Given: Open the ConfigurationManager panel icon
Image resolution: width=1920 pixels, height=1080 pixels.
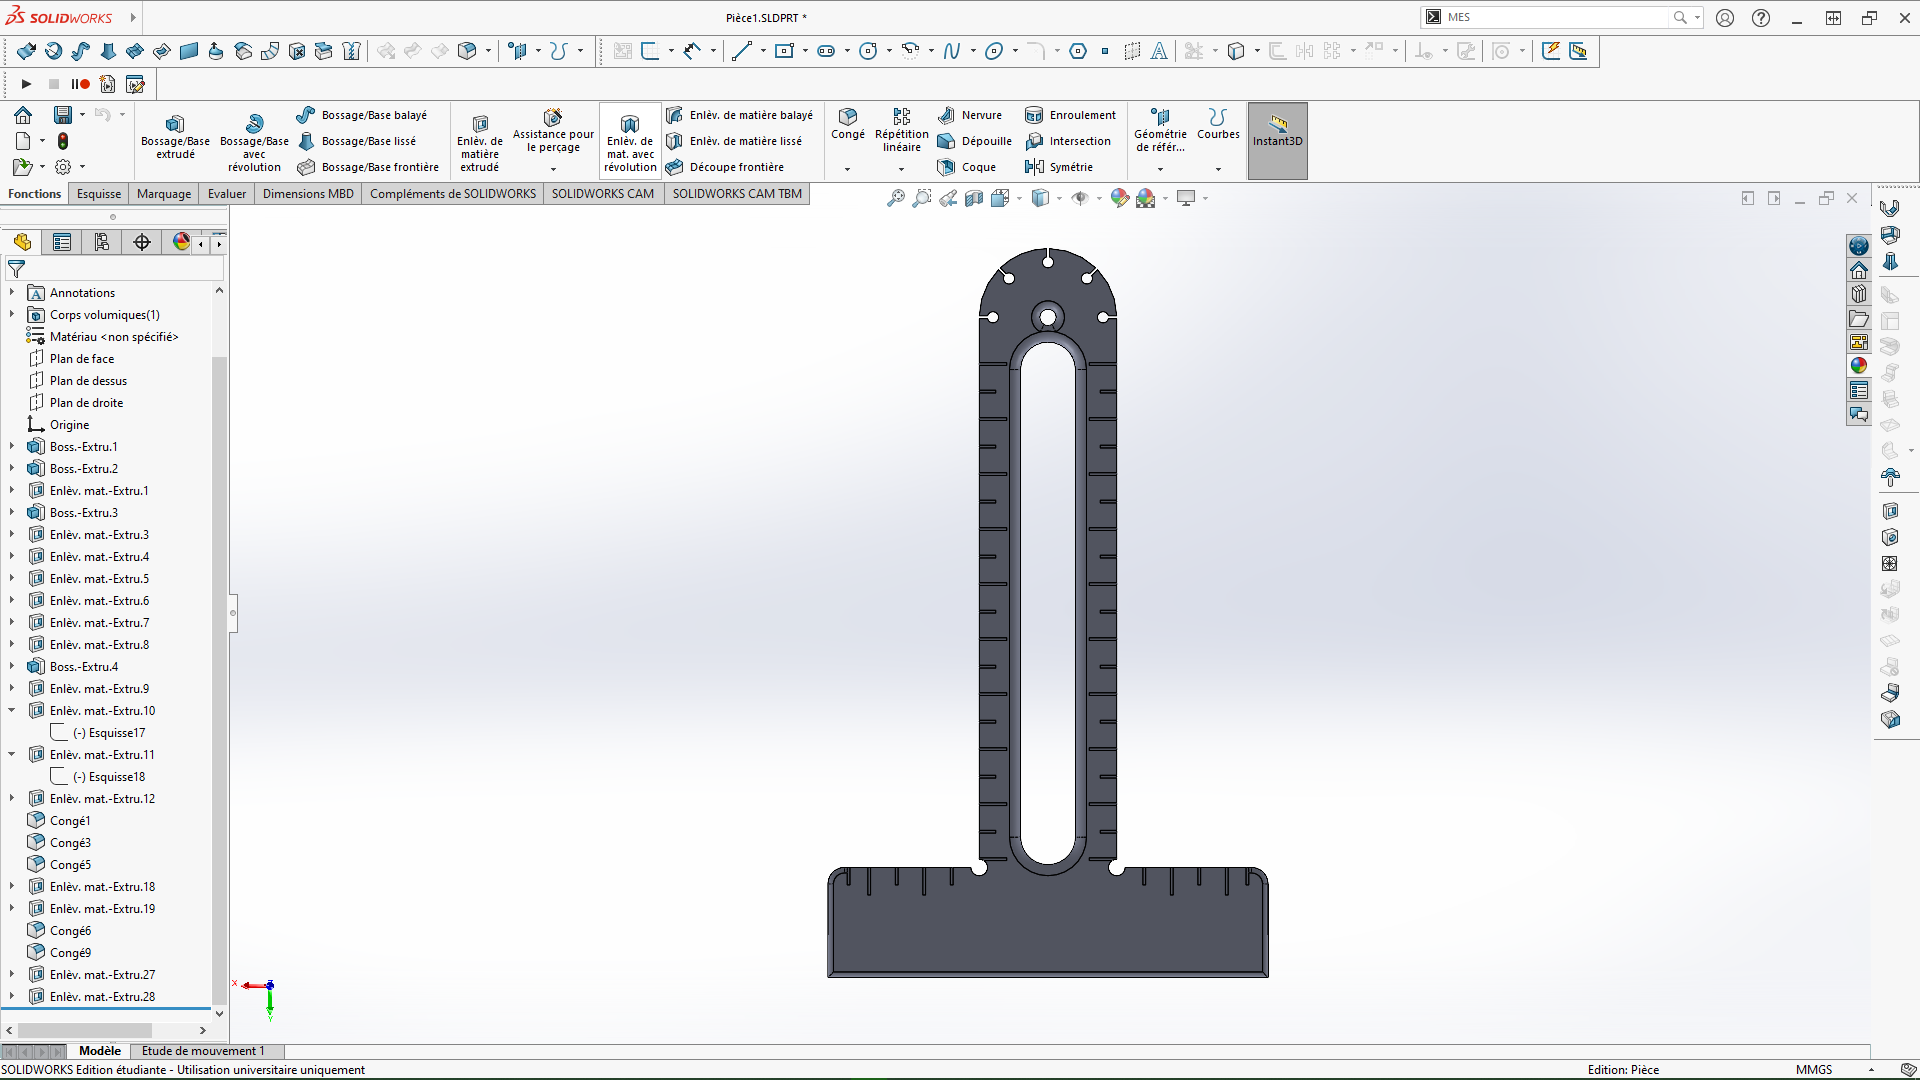Looking at the screenshot, I should click(102, 242).
